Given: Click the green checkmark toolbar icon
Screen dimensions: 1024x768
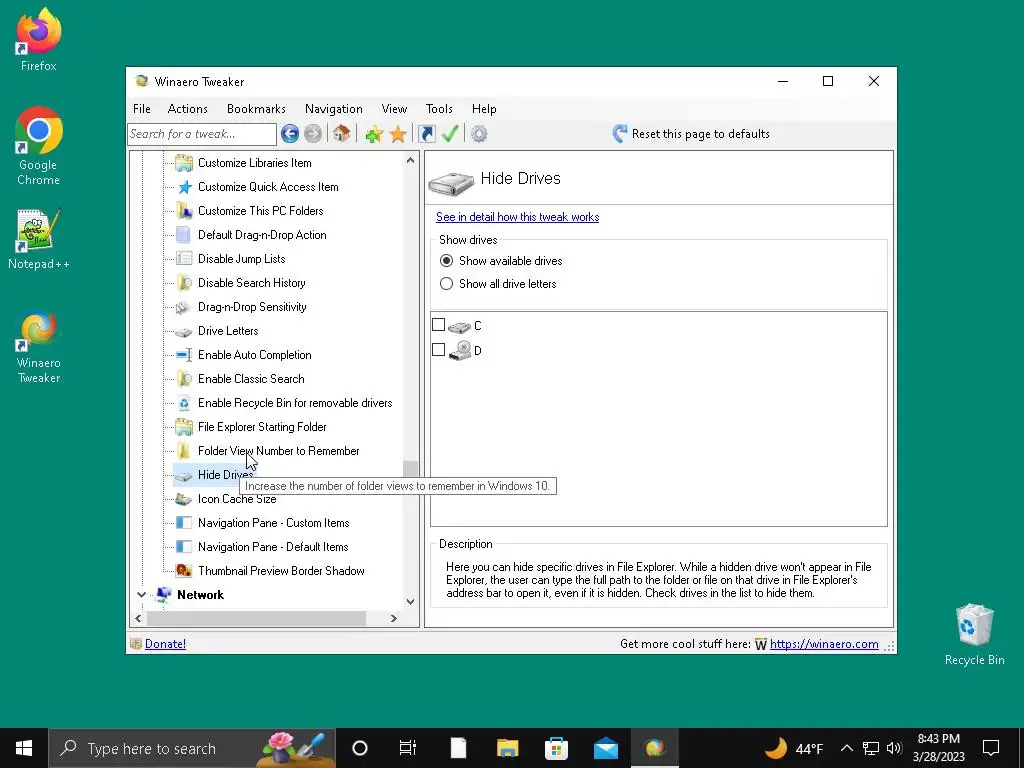Looking at the screenshot, I should point(450,134).
